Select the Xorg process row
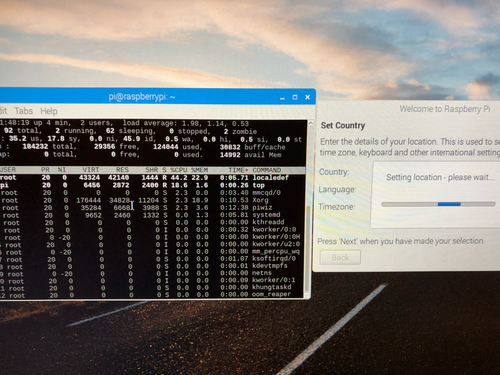 pos(153,200)
